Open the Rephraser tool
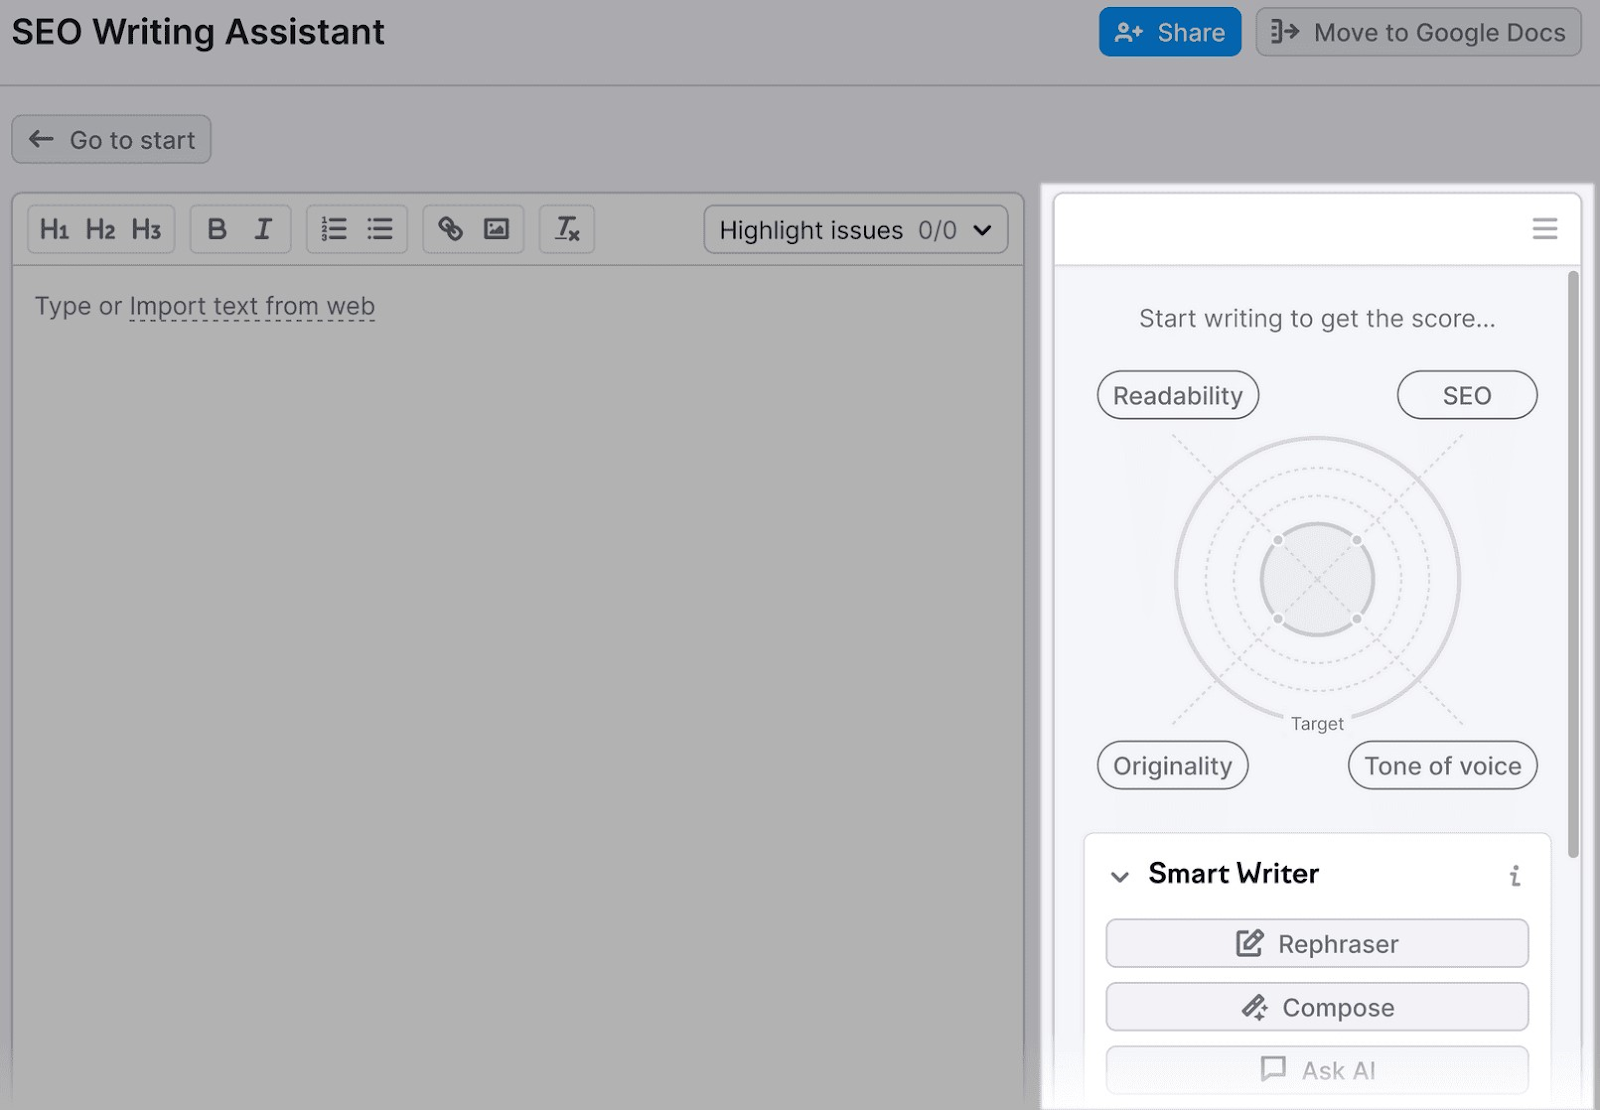The width and height of the screenshot is (1600, 1110). point(1316,943)
